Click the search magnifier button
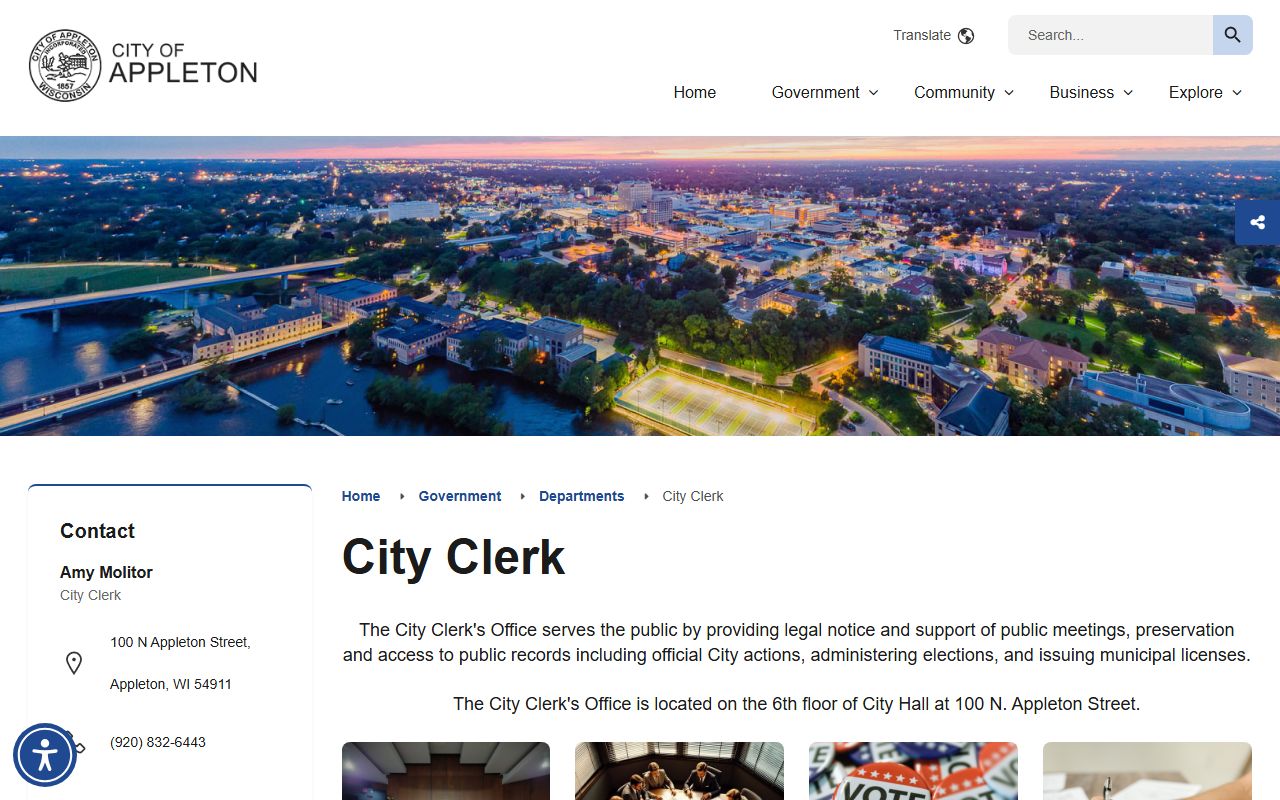The image size is (1280, 800). coord(1232,35)
